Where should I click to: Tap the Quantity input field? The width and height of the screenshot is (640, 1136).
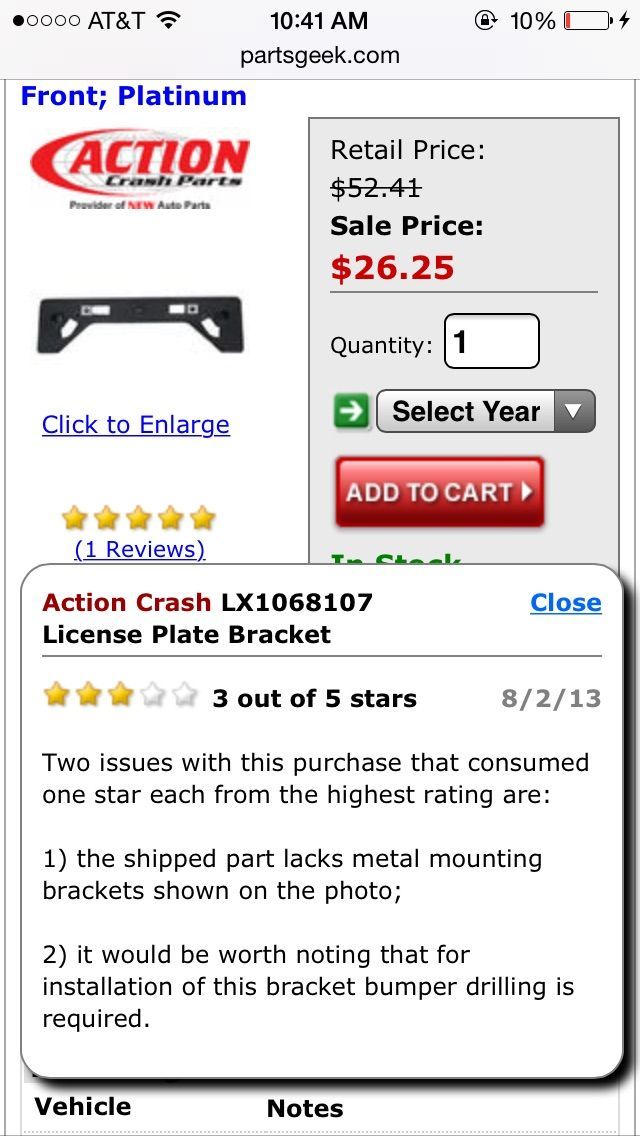[491, 341]
